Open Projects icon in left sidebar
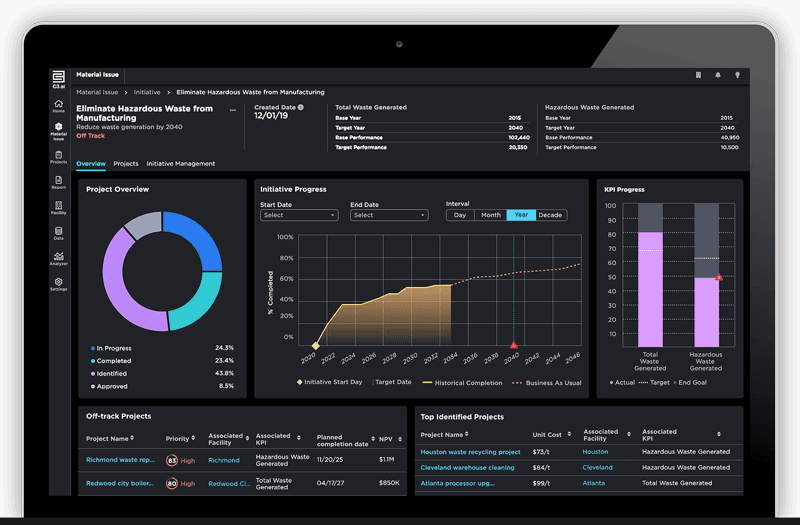The width and height of the screenshot is (800, 525). coord(59,156)
